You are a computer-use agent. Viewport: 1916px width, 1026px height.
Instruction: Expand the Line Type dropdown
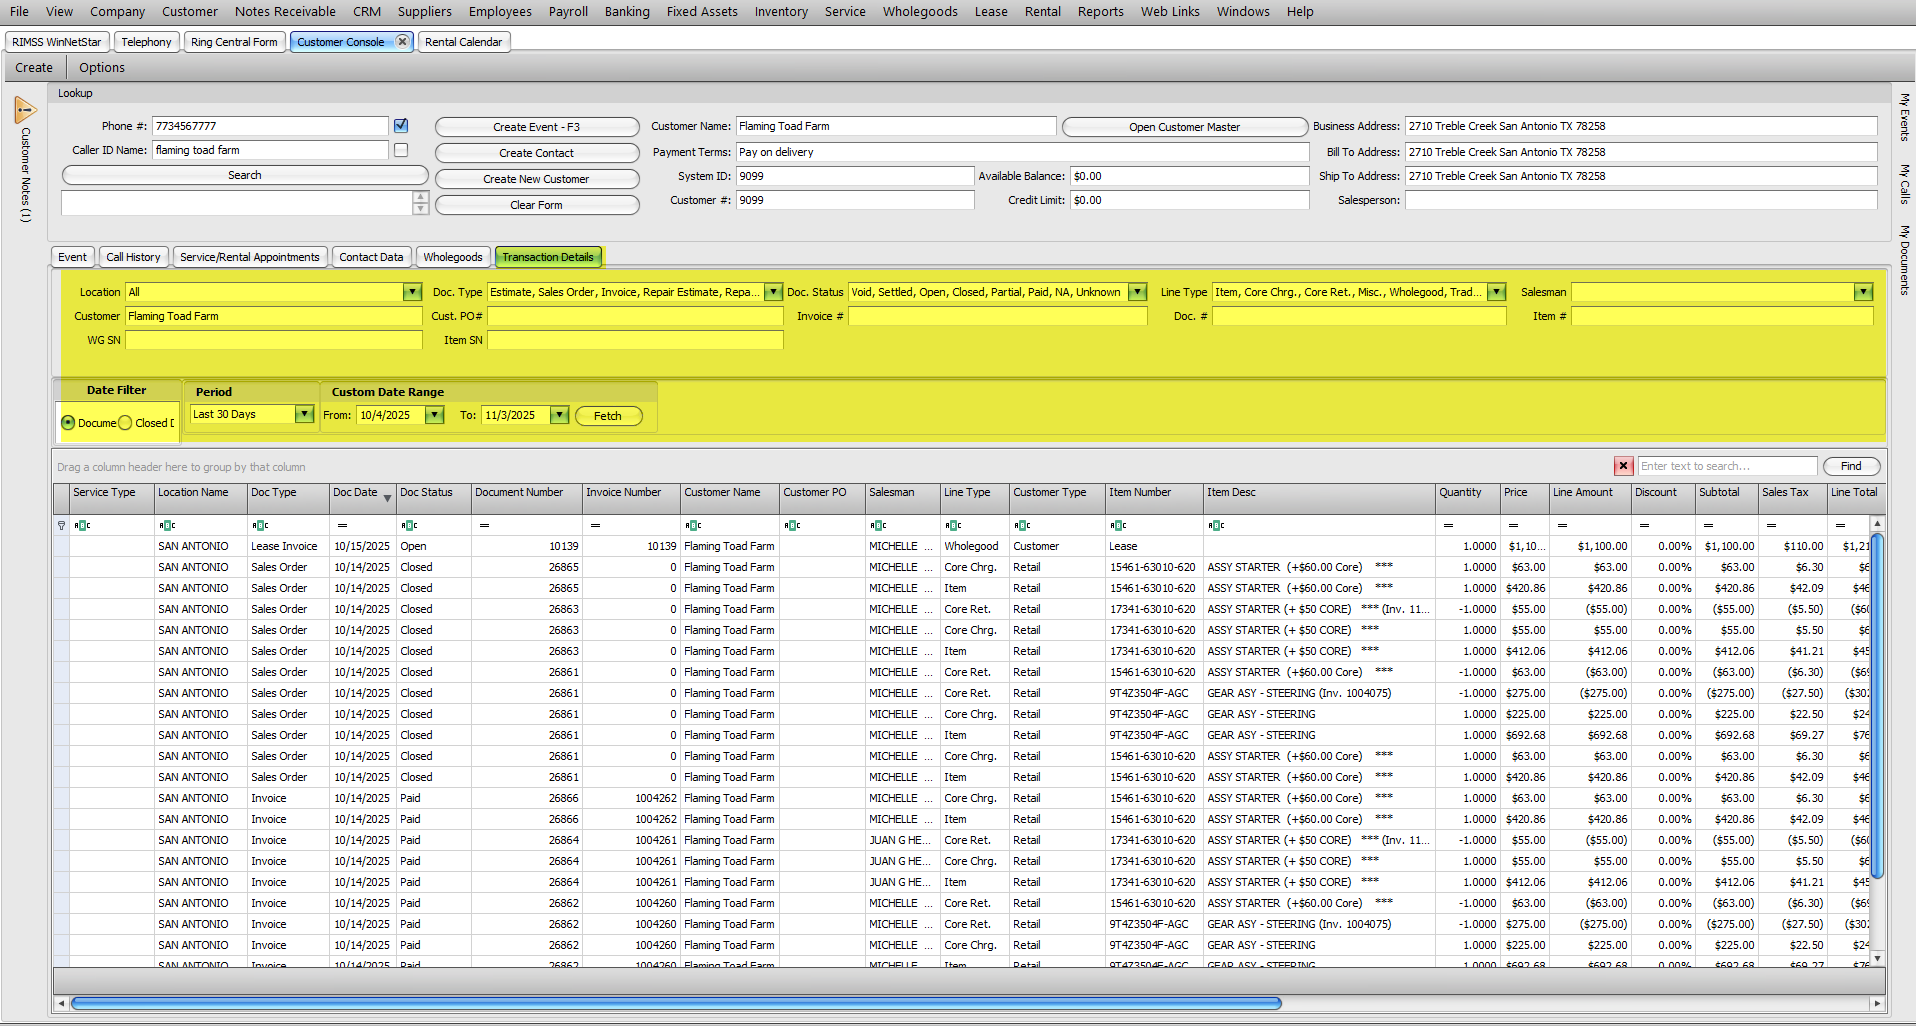(1496, 292)
